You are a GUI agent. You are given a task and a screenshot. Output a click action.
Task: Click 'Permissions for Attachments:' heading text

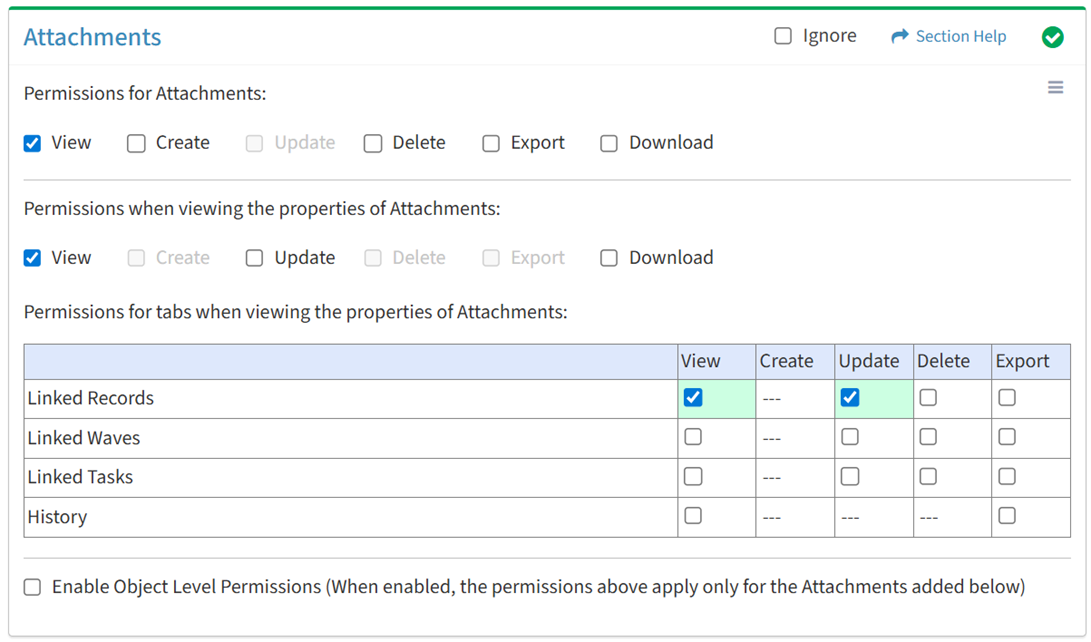(x=145, y=93)
